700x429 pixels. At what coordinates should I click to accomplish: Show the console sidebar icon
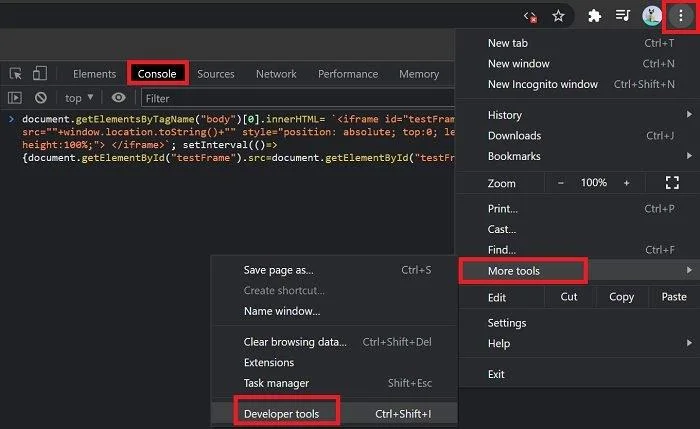15,97
